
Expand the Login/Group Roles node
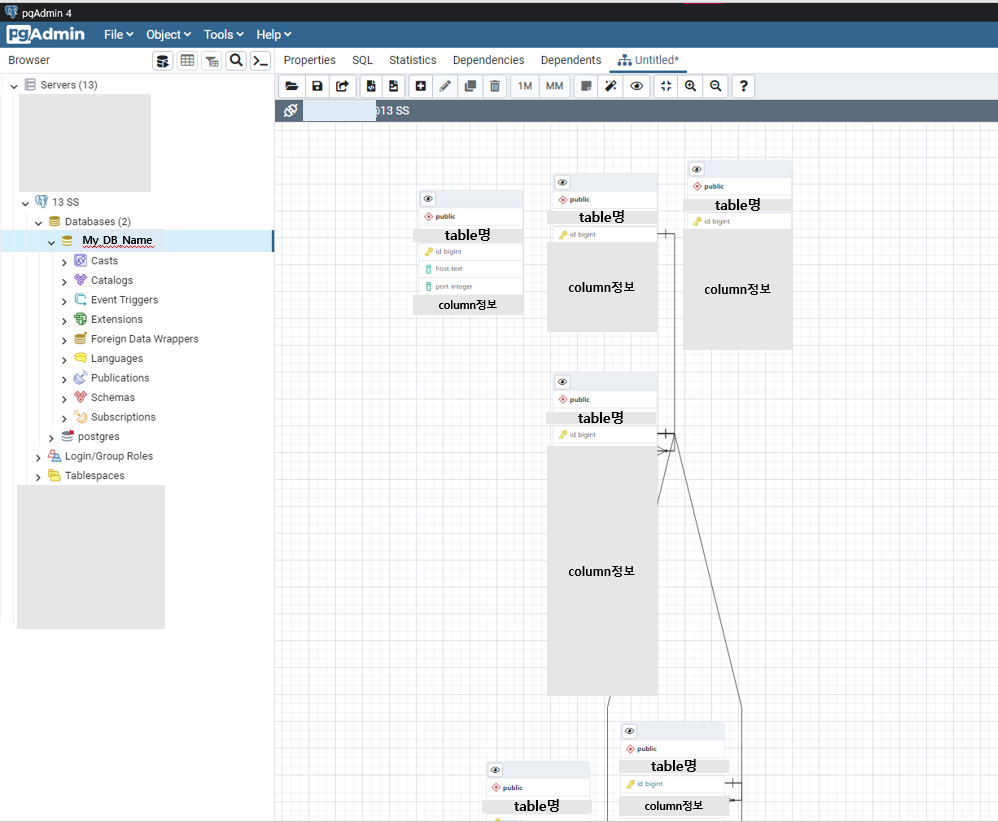38,455
